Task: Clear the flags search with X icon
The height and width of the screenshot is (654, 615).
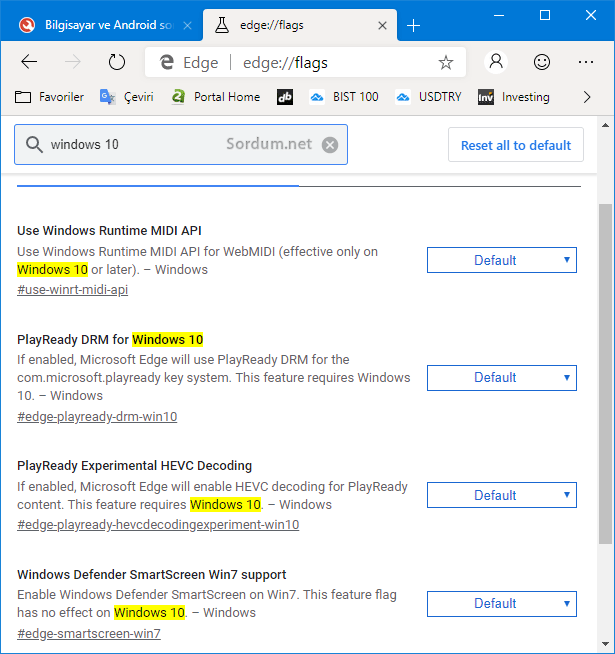Action: pyautogui.click(x=330, y=145)
